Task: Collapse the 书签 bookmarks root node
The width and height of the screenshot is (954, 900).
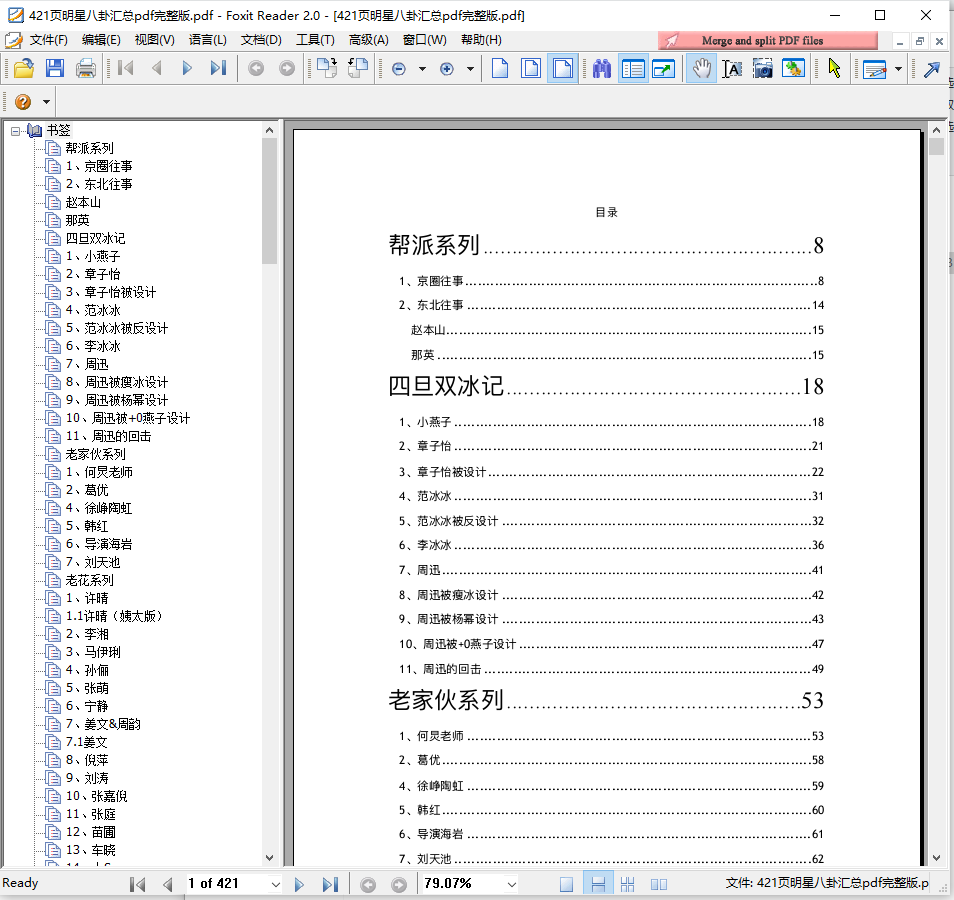Action: tap(15, 130)
